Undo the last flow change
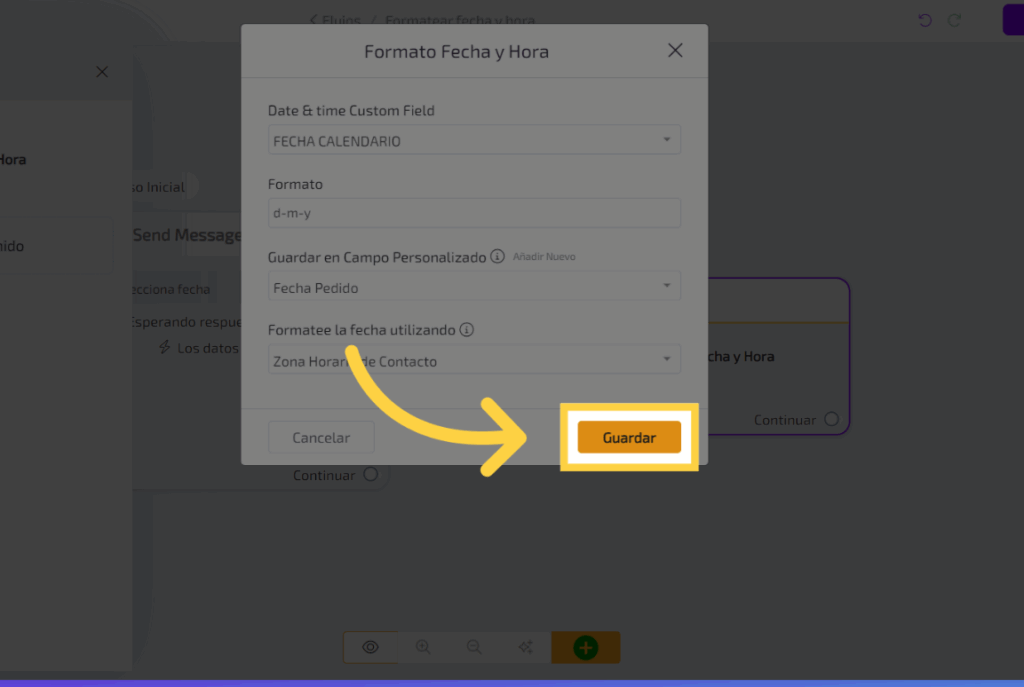 coord(925,20)
